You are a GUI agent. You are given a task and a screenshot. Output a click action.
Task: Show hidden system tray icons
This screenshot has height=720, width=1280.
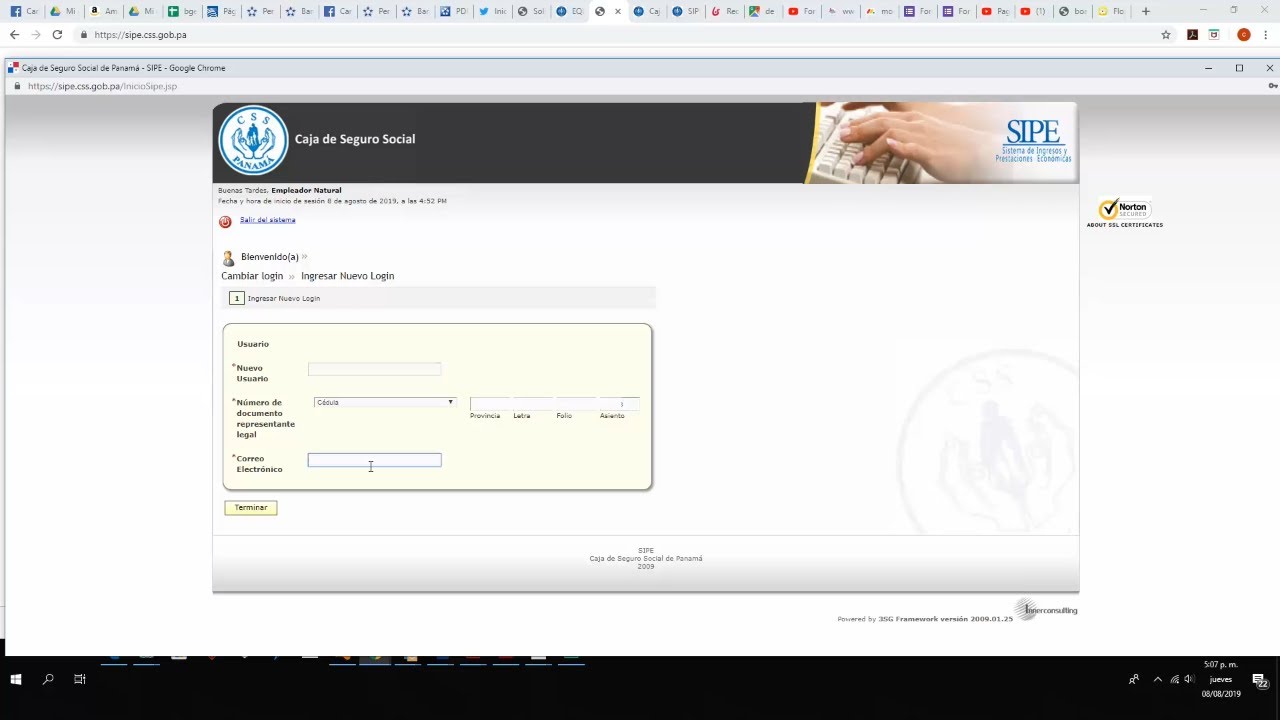coord(1158,679)
